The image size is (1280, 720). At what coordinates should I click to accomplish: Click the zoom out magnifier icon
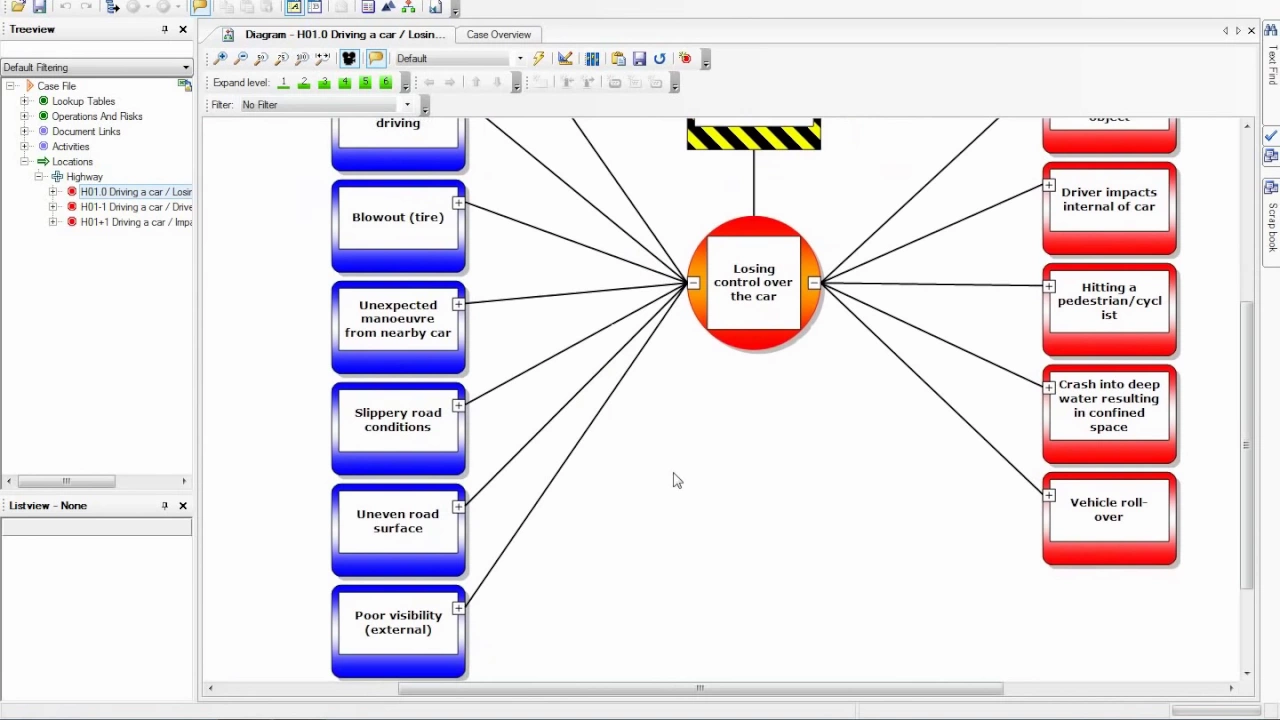point(241,59)
